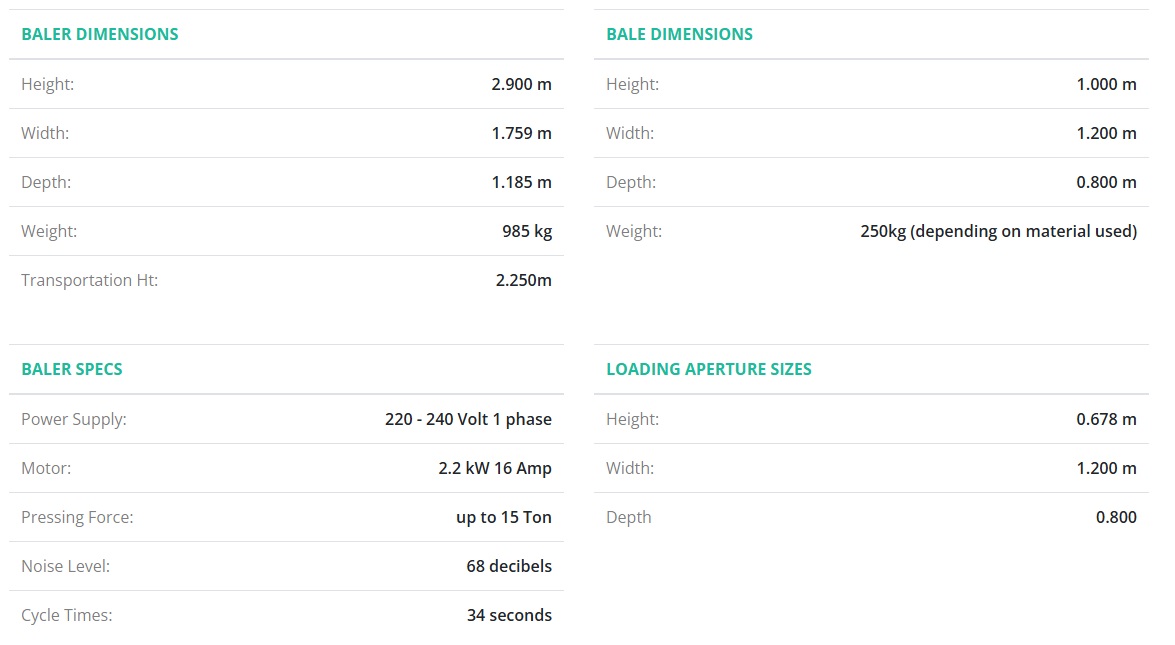This screenshot has height=645, width=1175.
Task: Click the Transportation Ht label
Action: coord(89,280)
